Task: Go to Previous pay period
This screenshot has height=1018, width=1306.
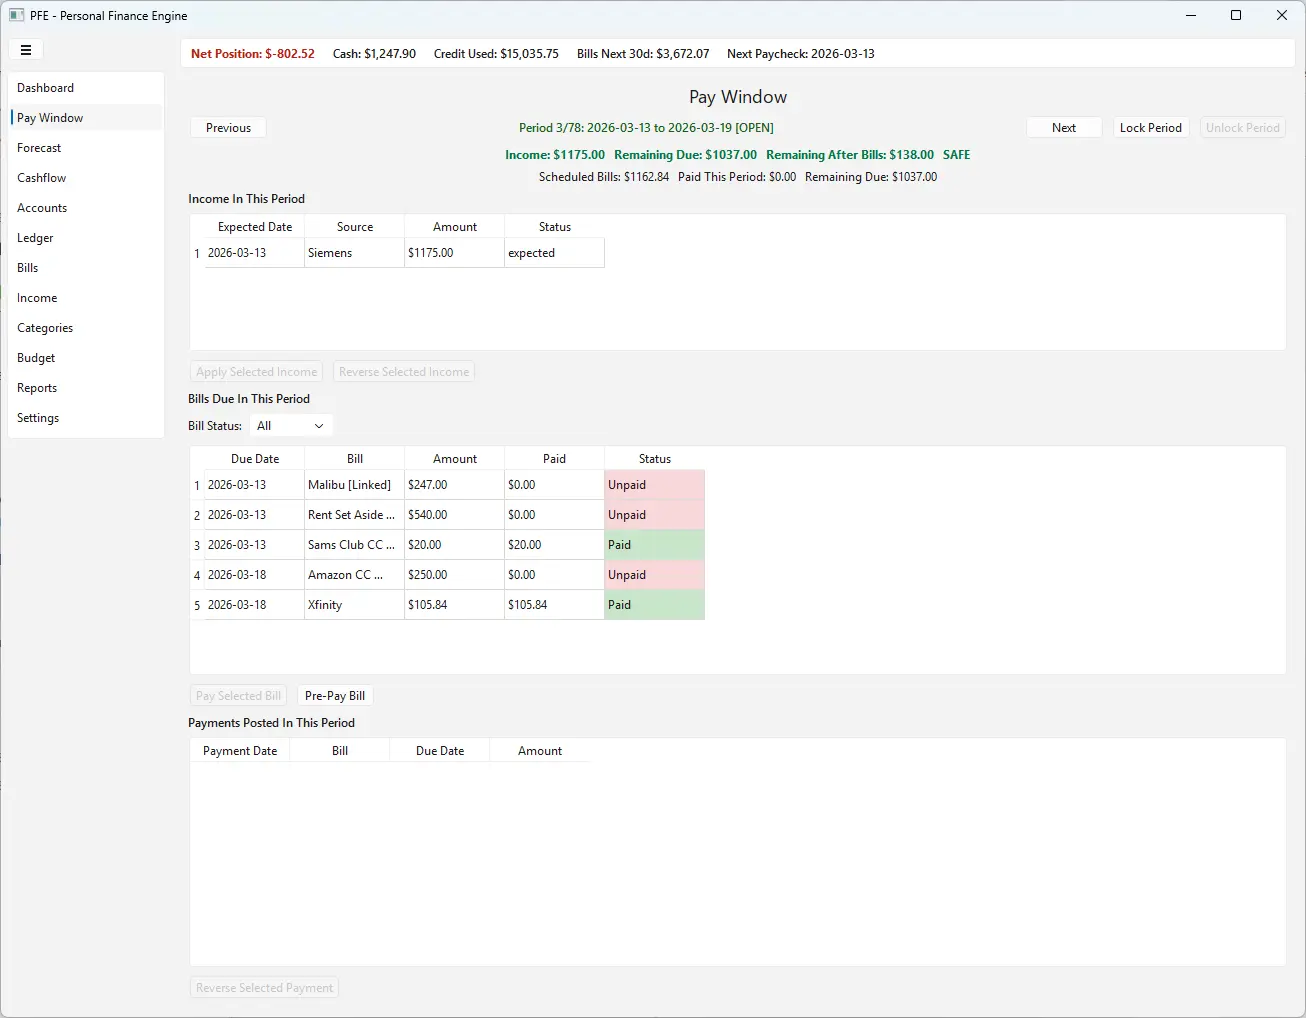Action: pyautogui.click(x=228, y=128)
